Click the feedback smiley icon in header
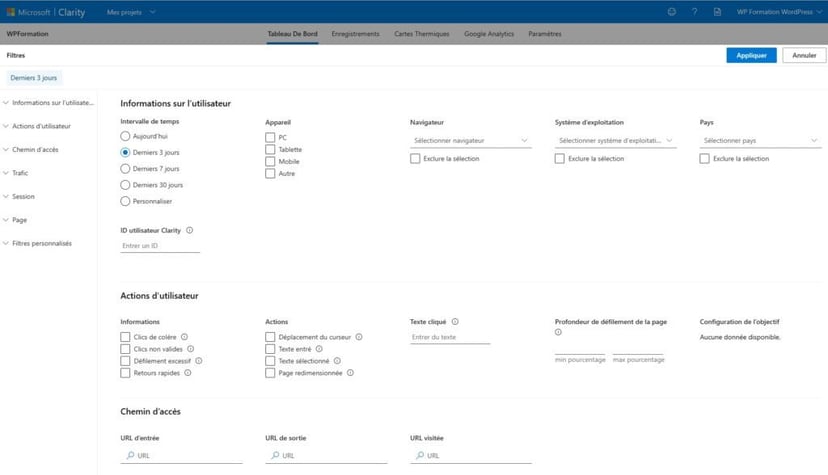 pos(671,12)
